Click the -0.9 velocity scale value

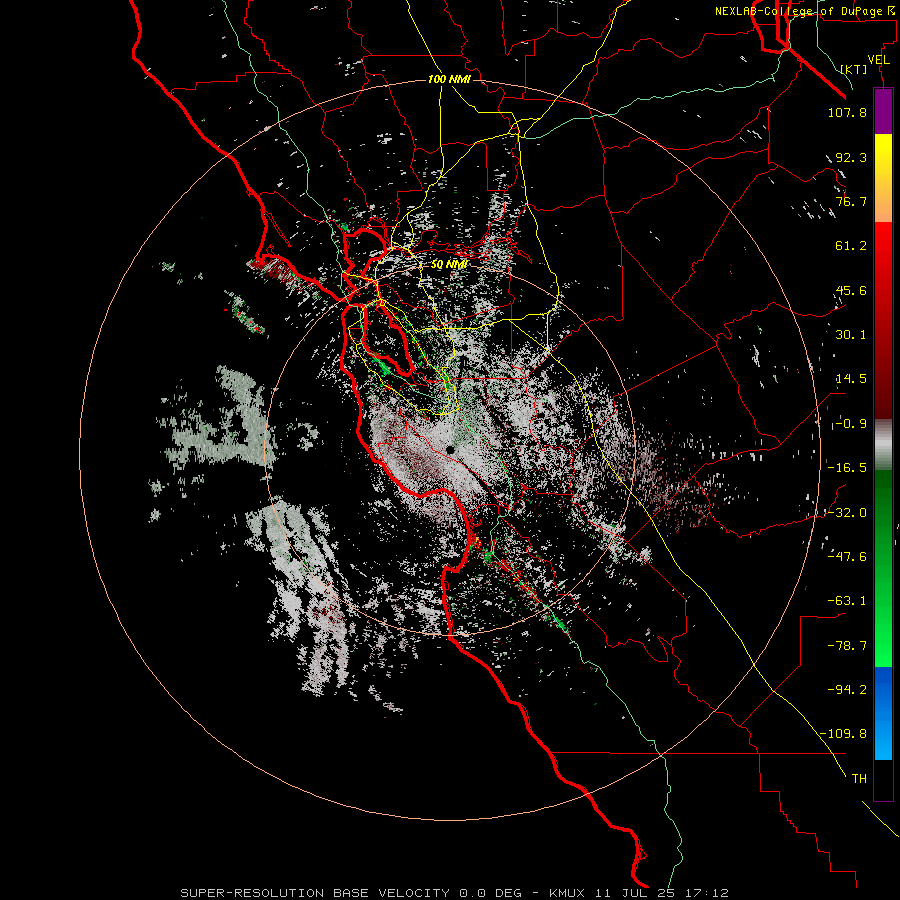tap(851, 424)
